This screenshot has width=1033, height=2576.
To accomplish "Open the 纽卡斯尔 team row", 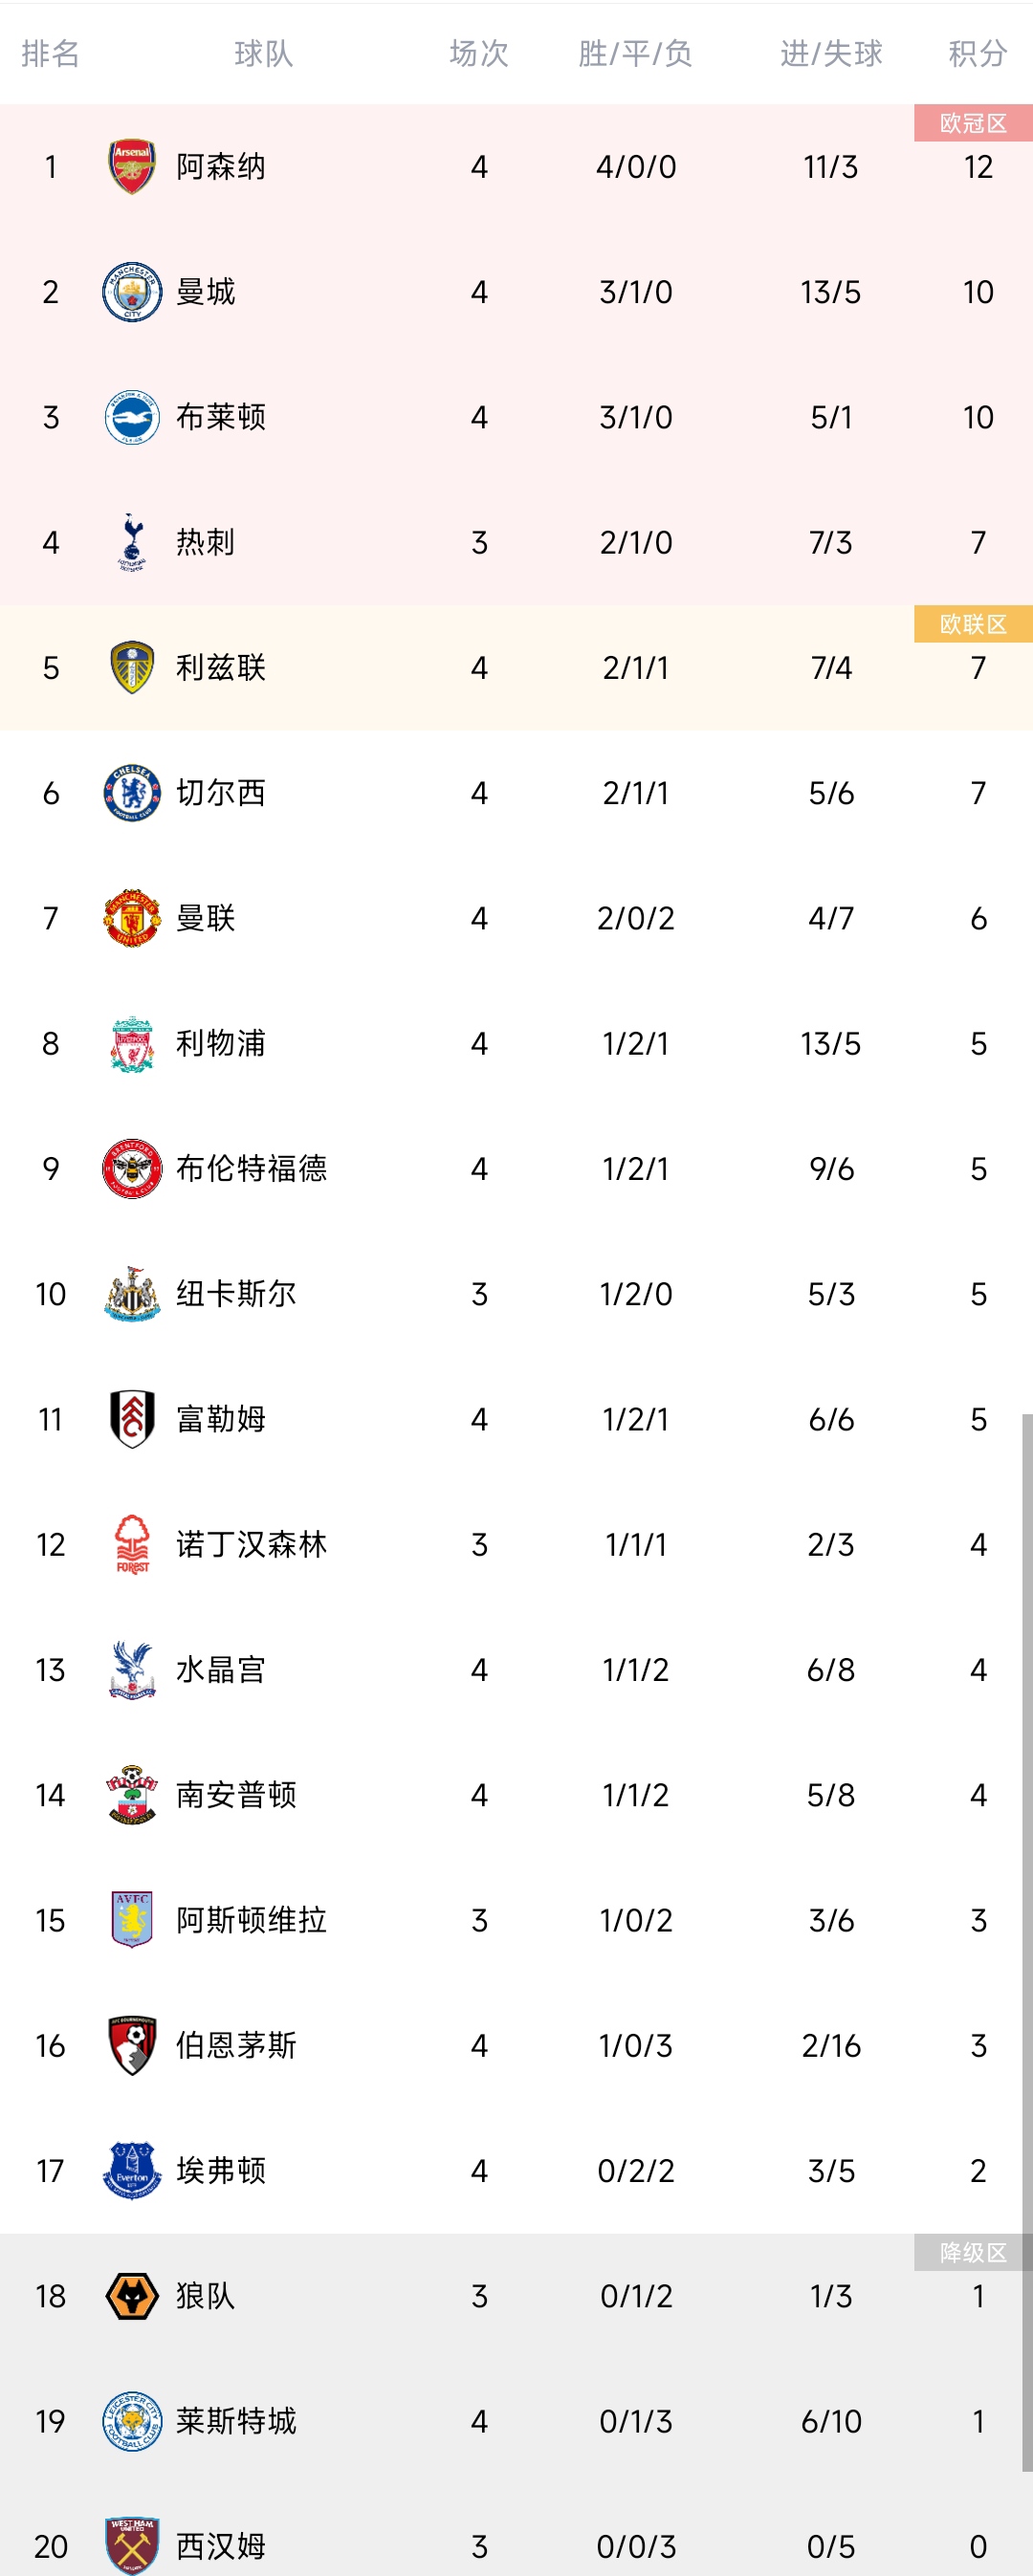I will click(x=516, y=1293).
